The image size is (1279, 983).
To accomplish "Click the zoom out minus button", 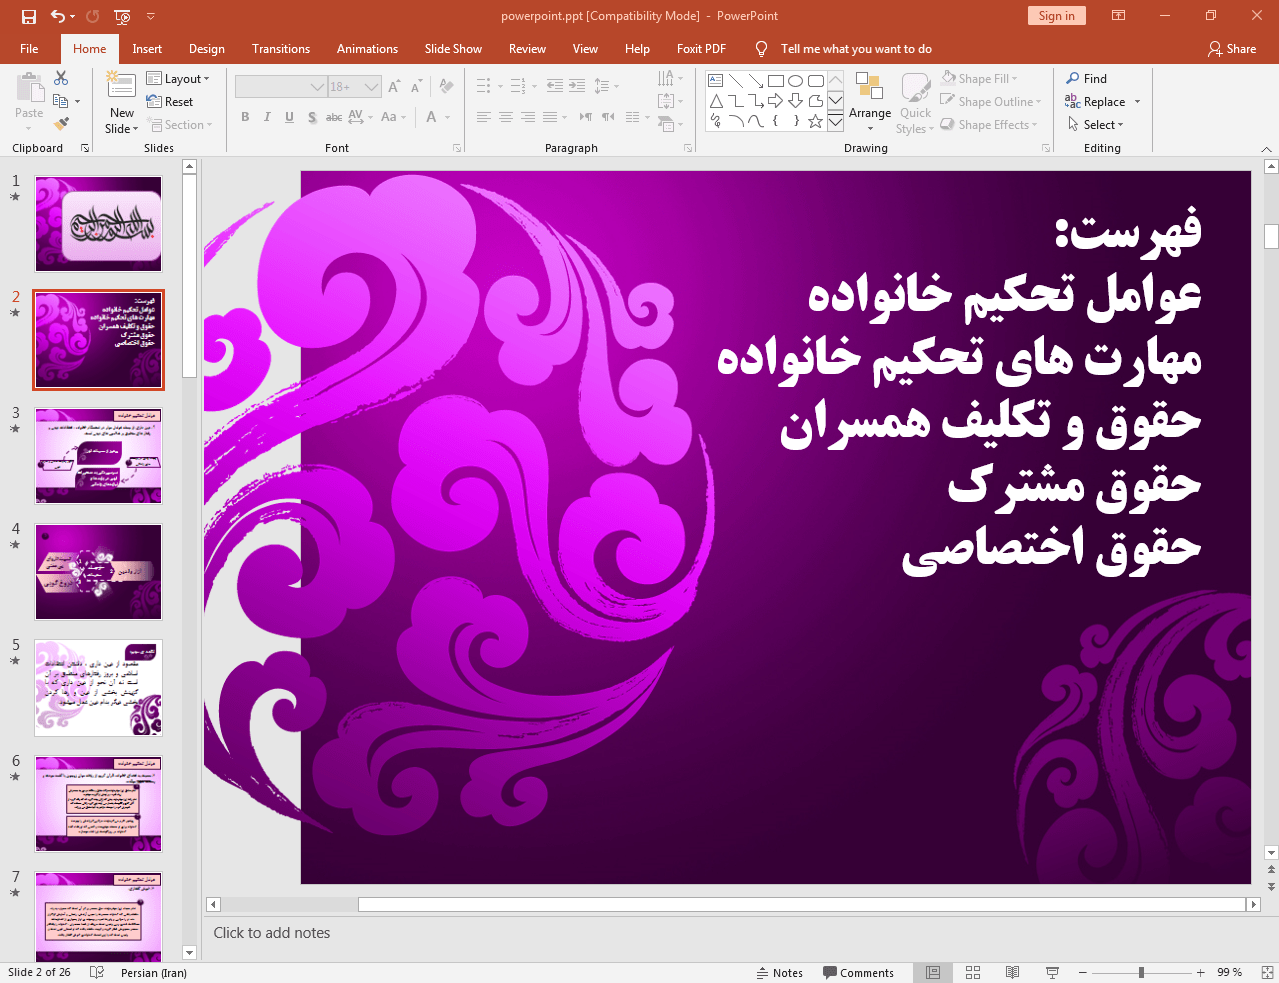I will point(1082,972).
